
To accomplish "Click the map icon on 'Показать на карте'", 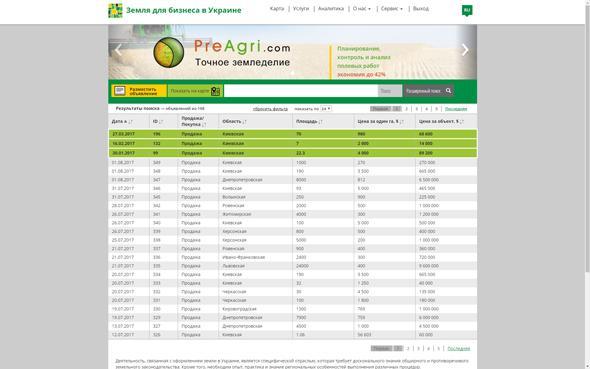I will (215, 91).
